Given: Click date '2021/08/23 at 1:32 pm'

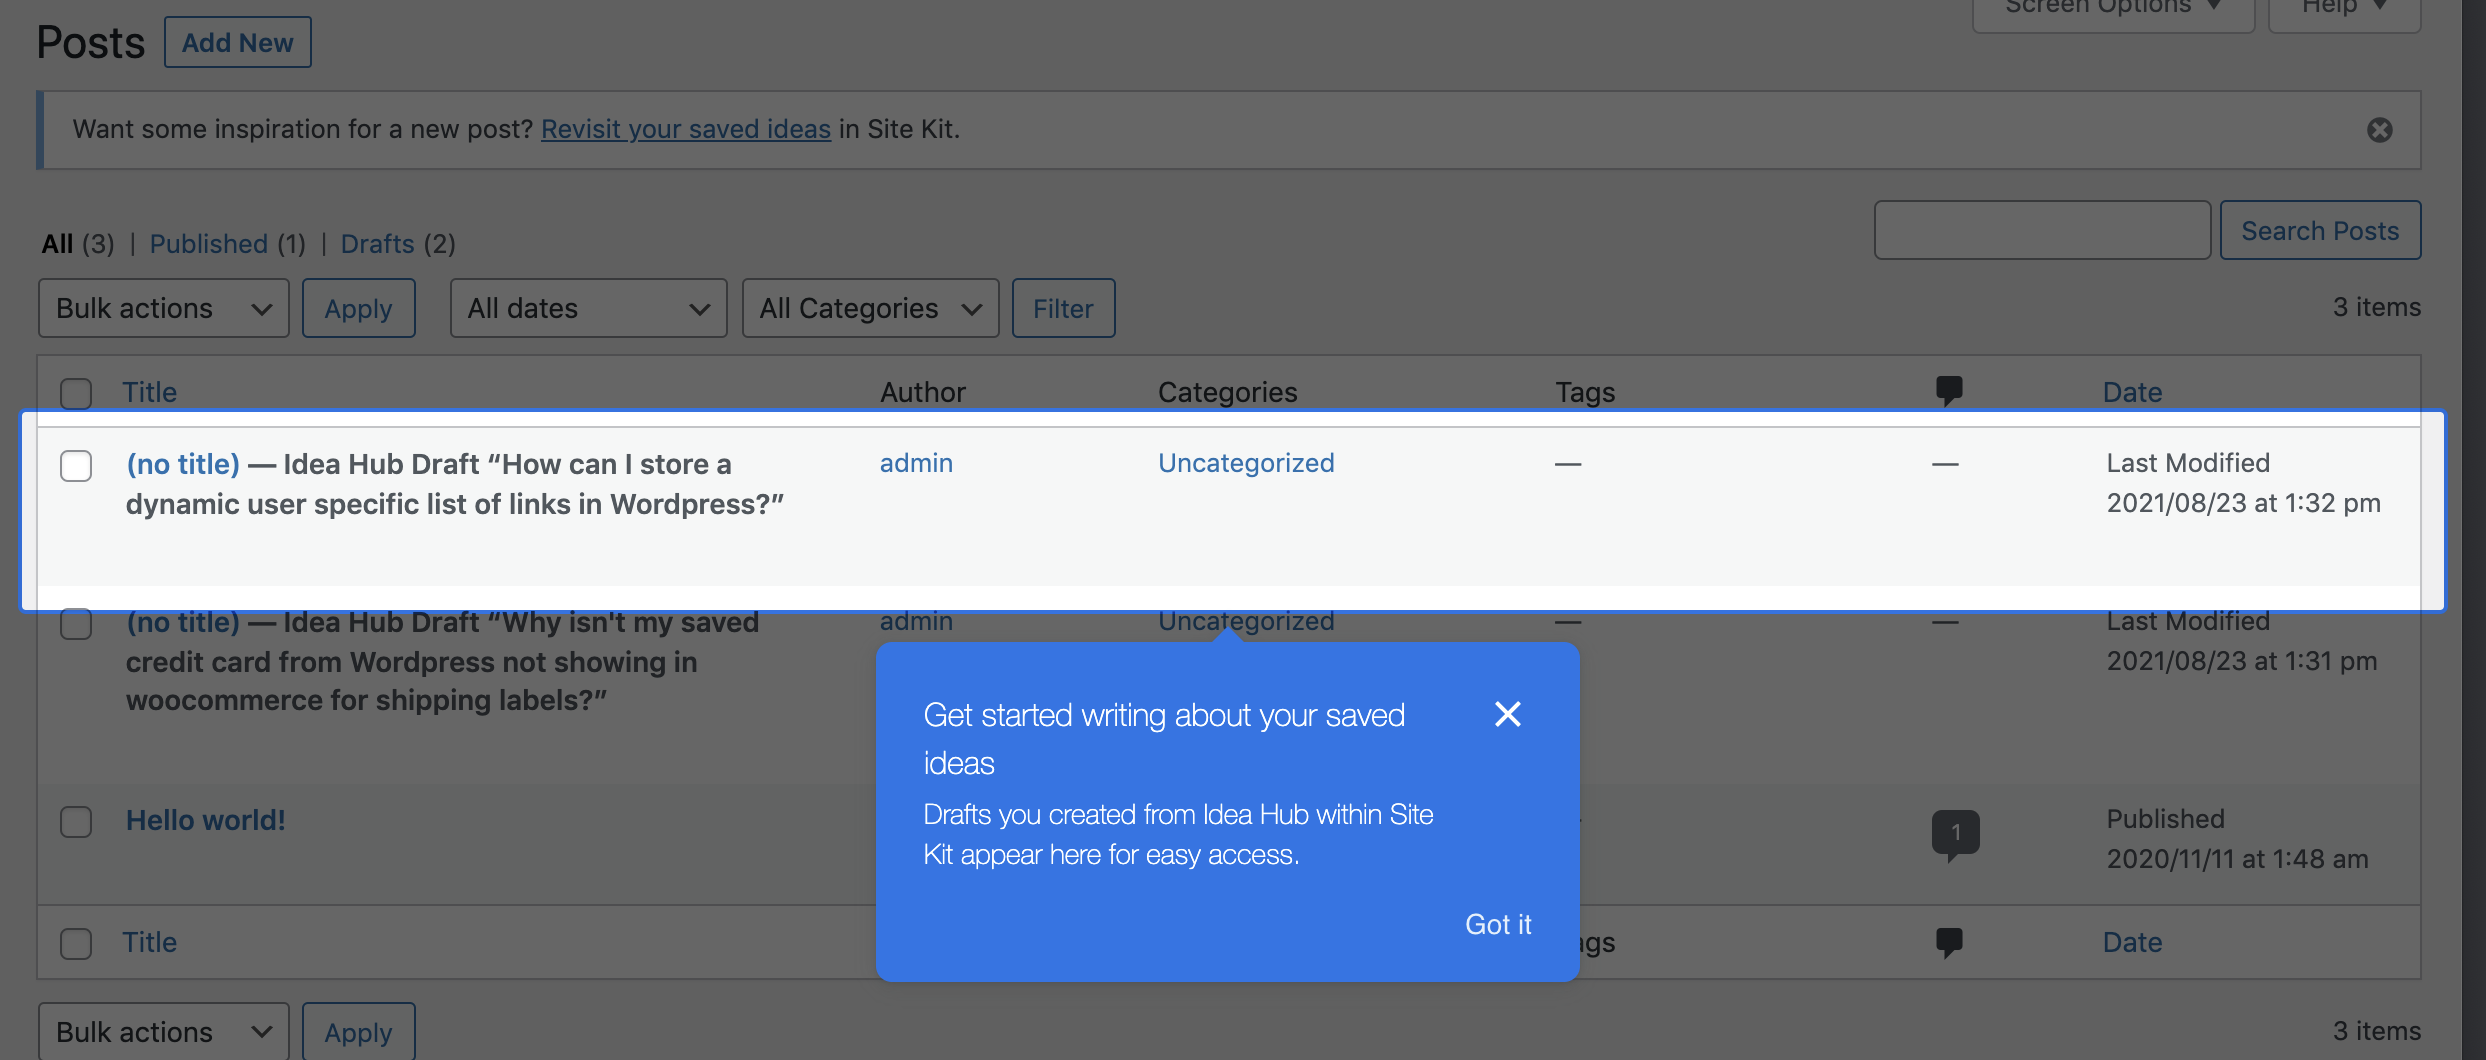Looking at the screenshot, I should tap(2243, 503).
